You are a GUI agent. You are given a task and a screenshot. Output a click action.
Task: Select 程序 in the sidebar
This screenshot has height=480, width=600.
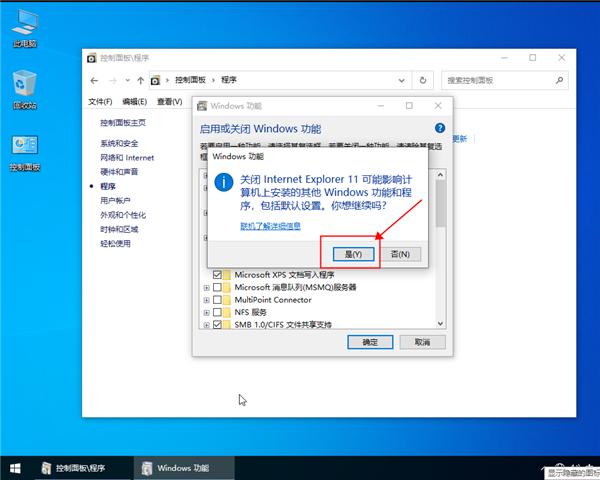pyautogui.click(x=108, y=186)
